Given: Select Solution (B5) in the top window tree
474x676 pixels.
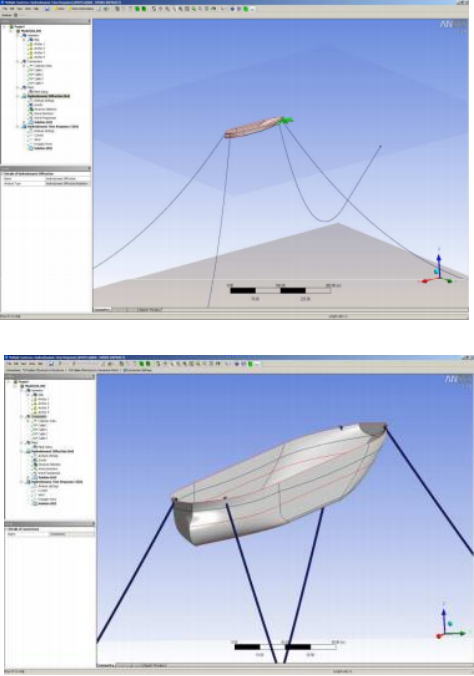Looking at the screenshot, I should coord(43,148).
